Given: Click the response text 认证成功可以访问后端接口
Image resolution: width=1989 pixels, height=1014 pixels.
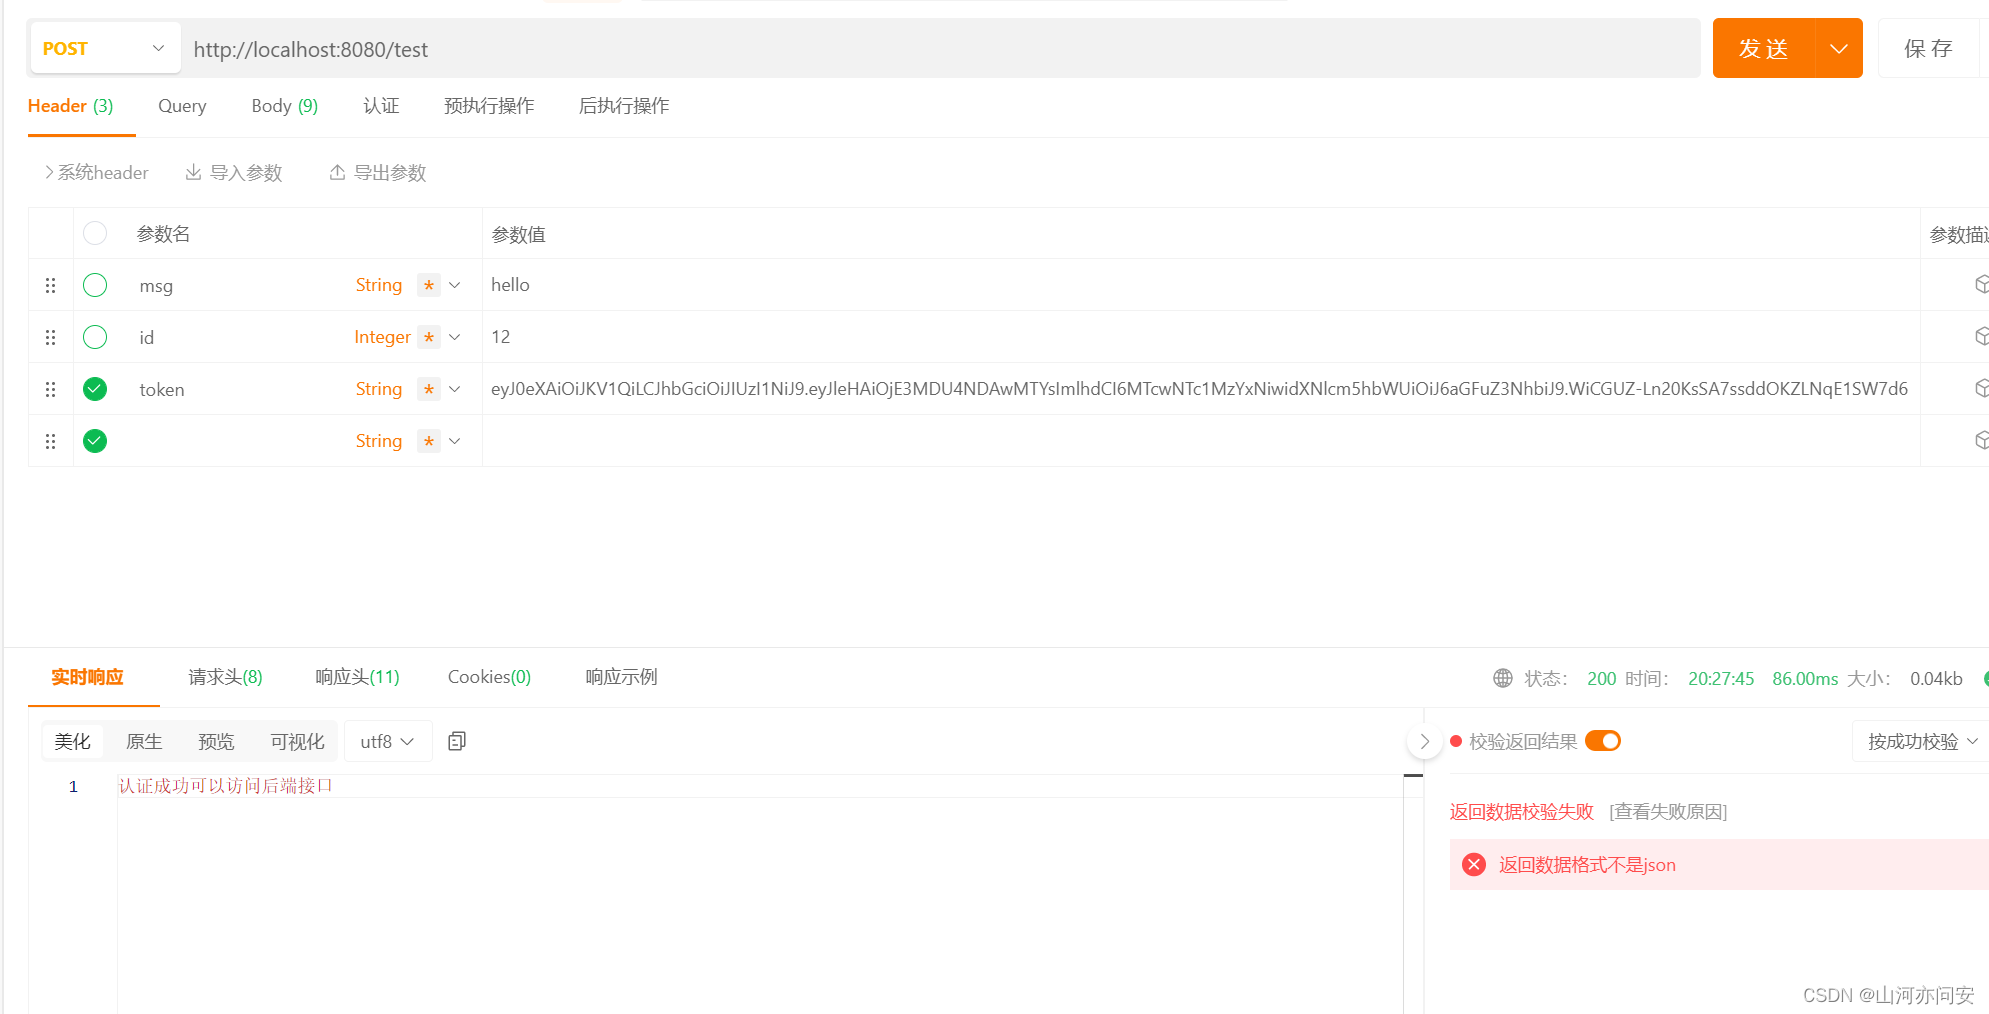Looking at the screenshot, I should pyautogui.click(x=226, y=786).
